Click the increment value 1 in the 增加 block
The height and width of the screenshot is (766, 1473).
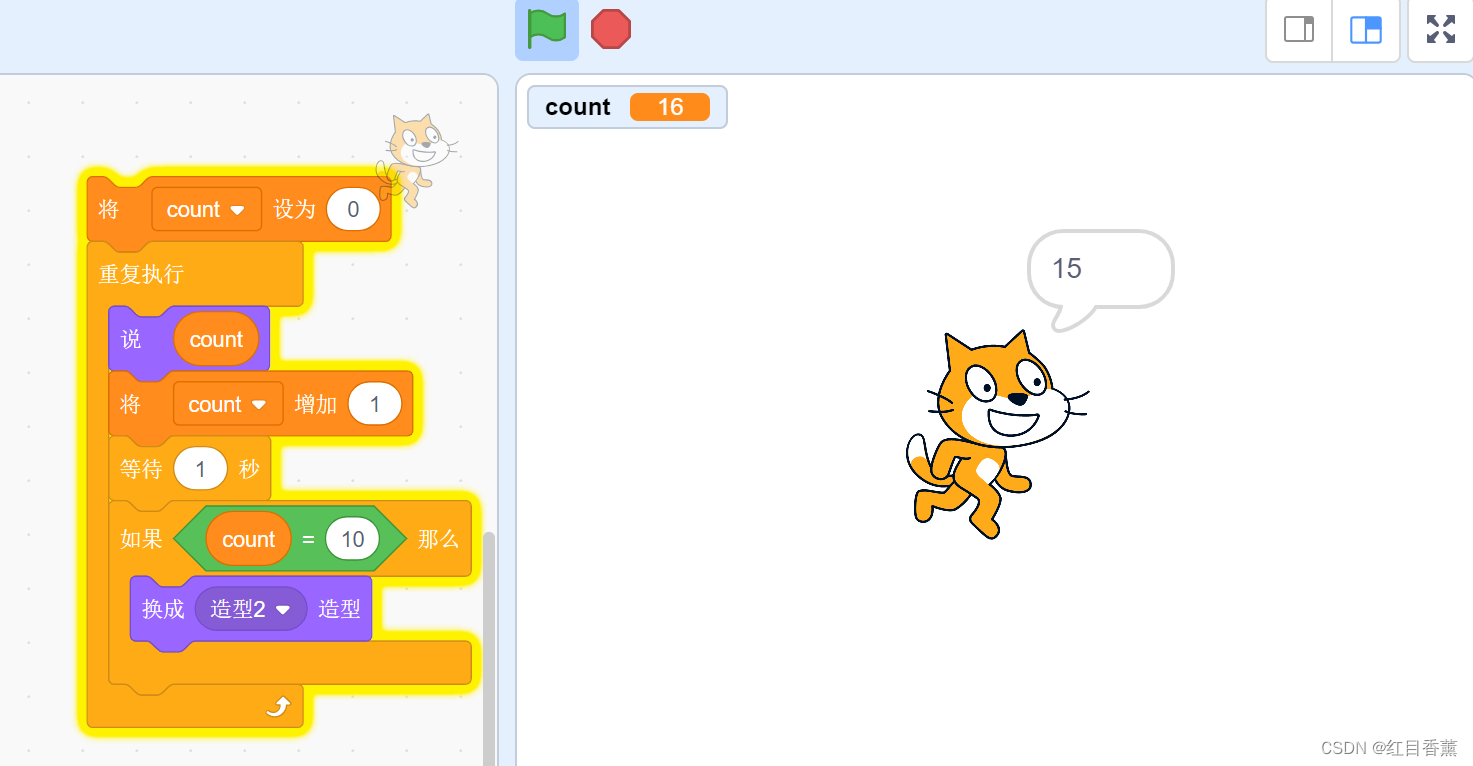click(x=375, y=404)
